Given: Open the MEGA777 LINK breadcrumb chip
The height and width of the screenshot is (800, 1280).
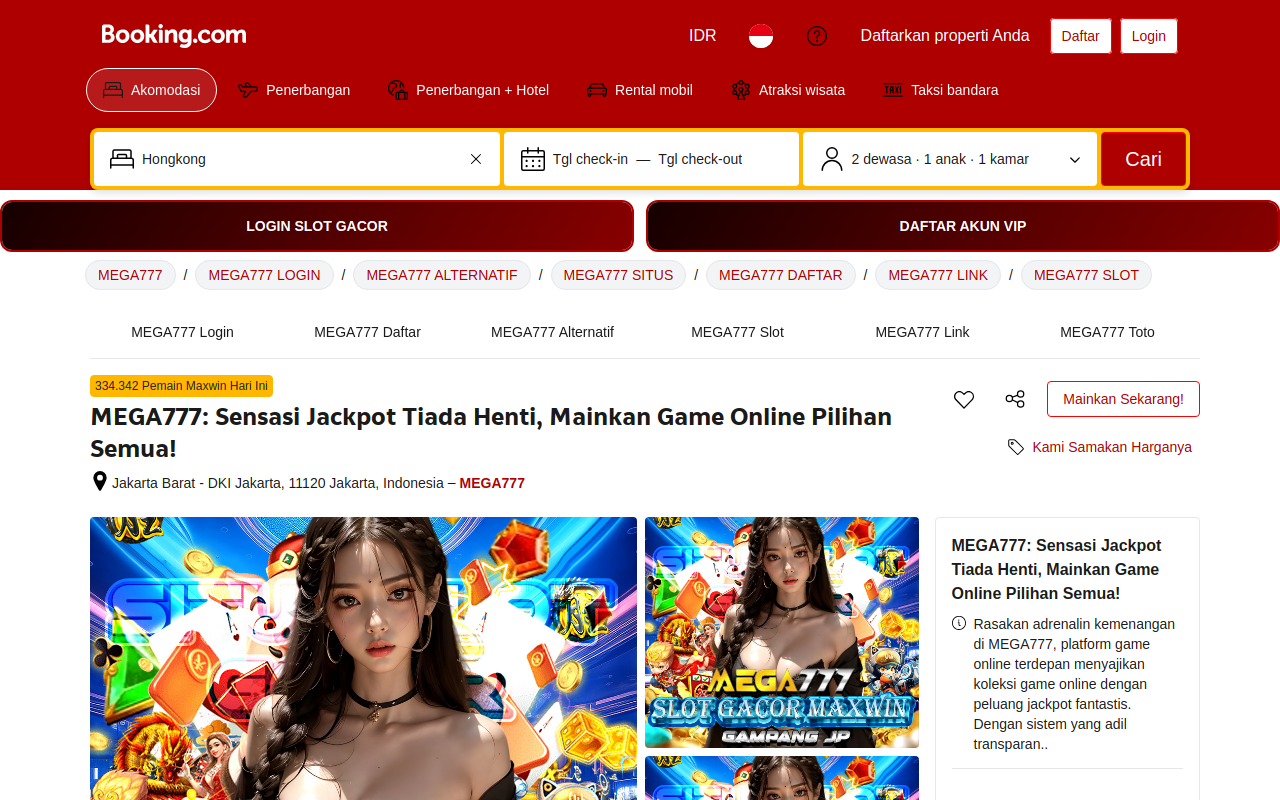Looking at the screenshot, I should (938, 275).
